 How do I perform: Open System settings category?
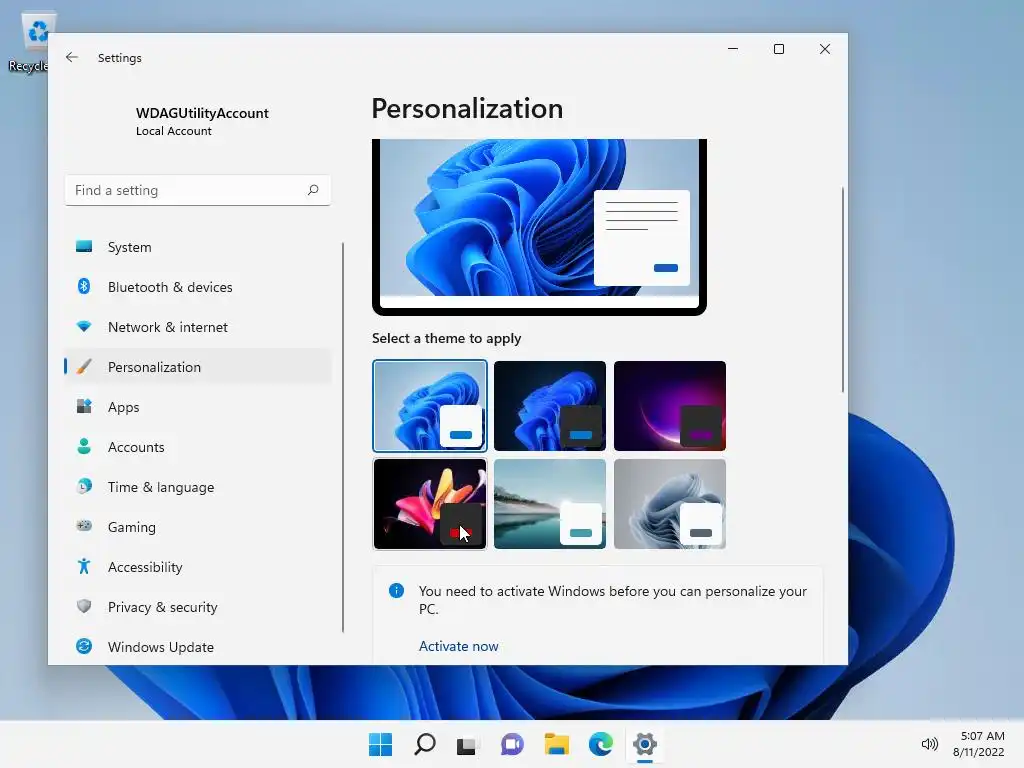(199, 247)
